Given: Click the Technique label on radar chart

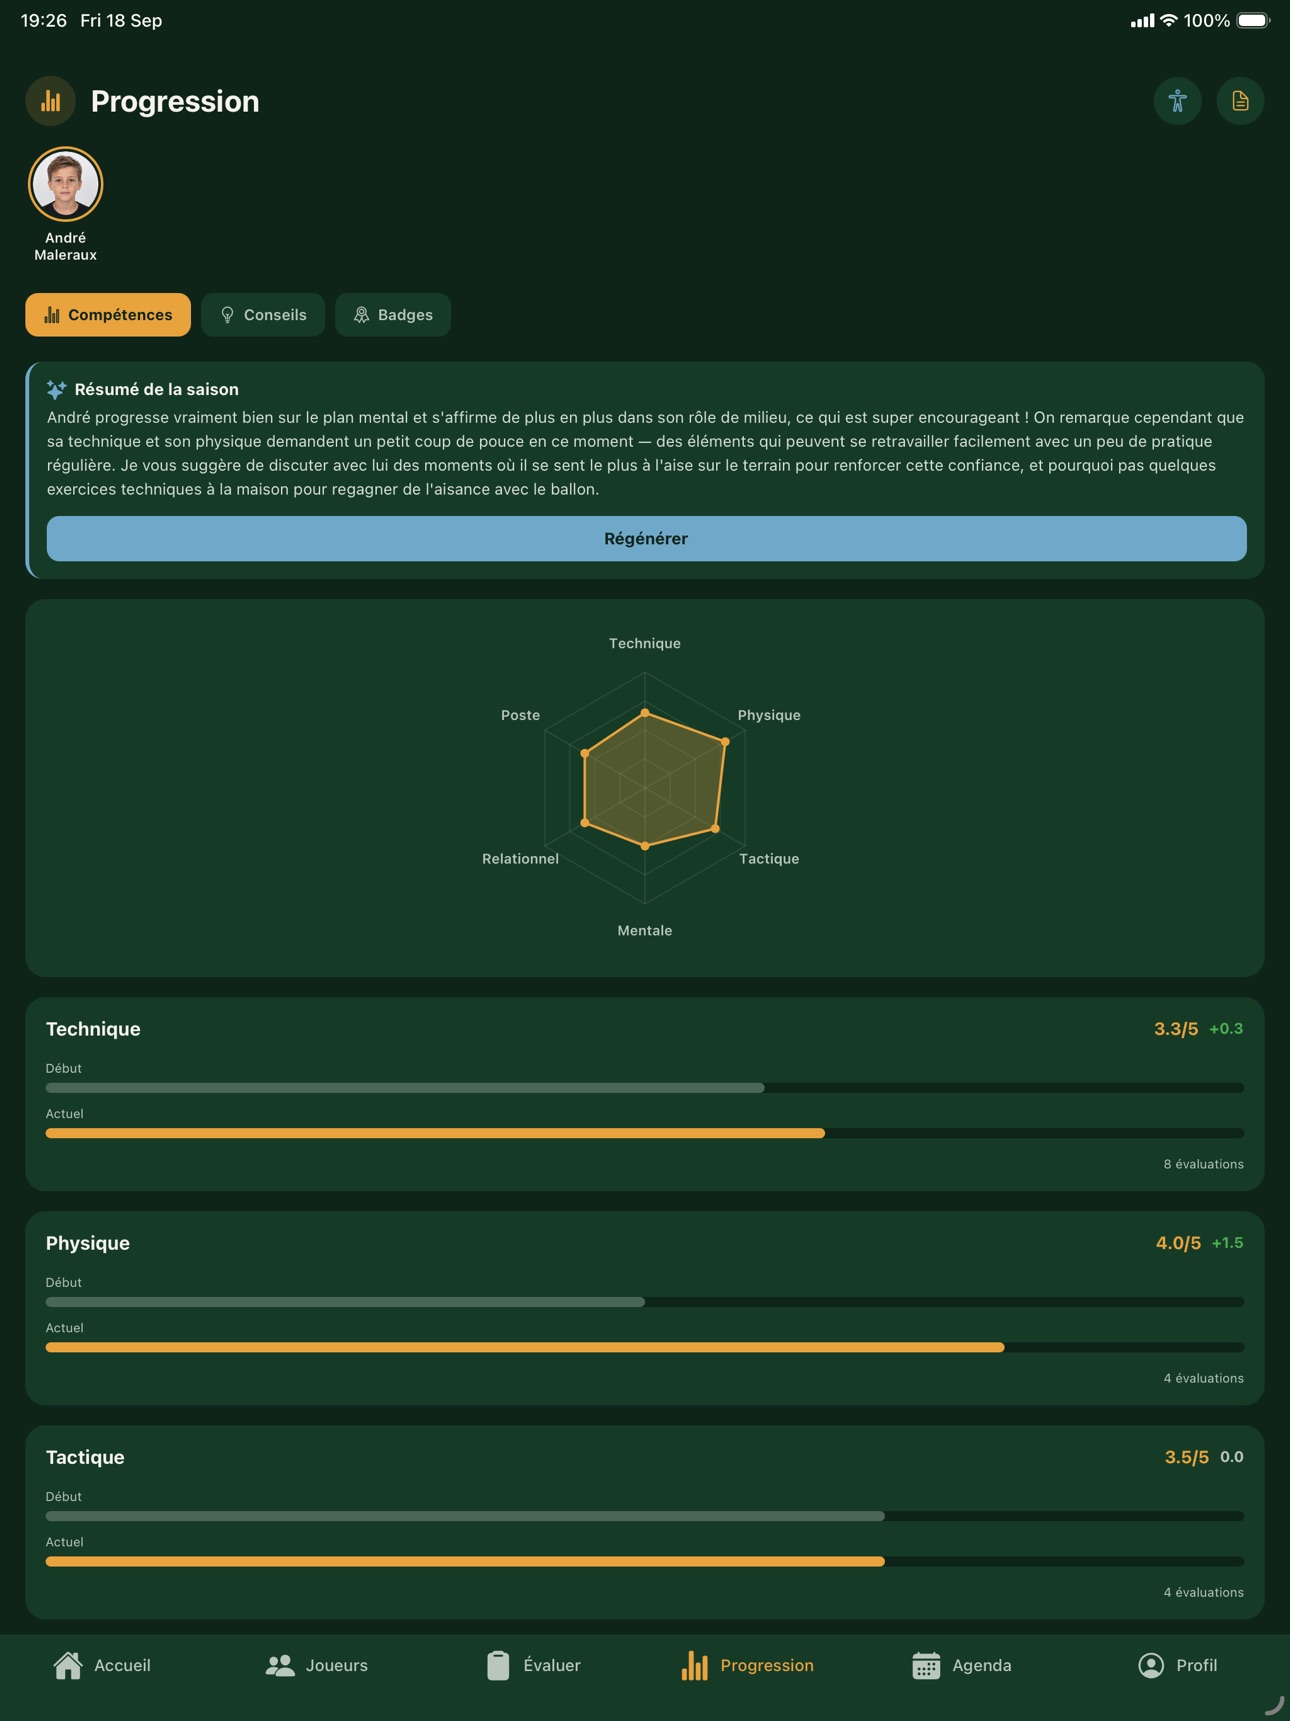Looking at the screenshot, I should tap(645, 643).
